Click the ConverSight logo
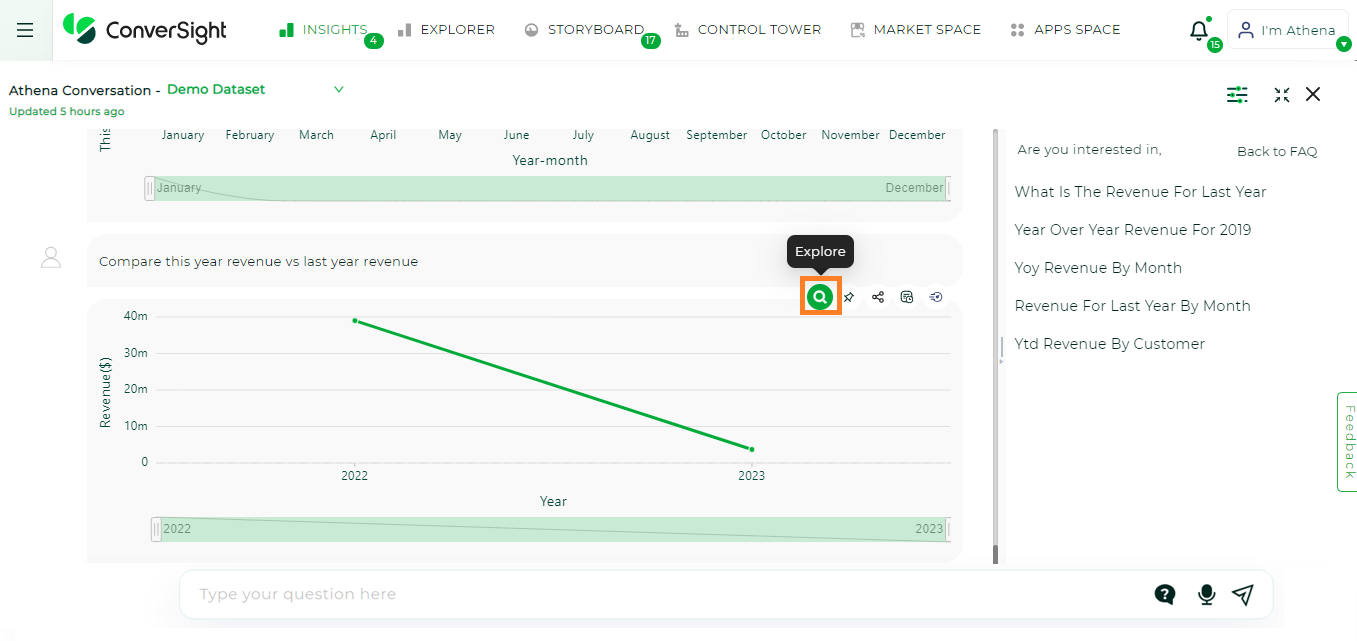This screenshot has height=641, width=1357. [145, 30]
